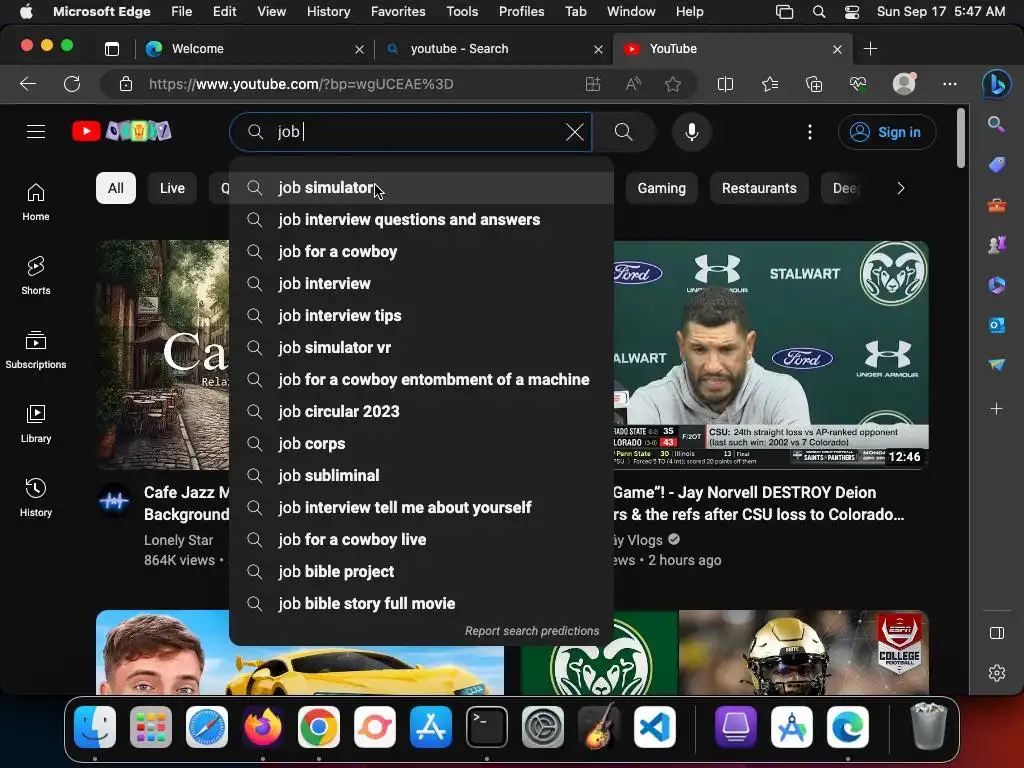
Task: Open Outlook in Edge sidebar
Action: tap(997, 325)
